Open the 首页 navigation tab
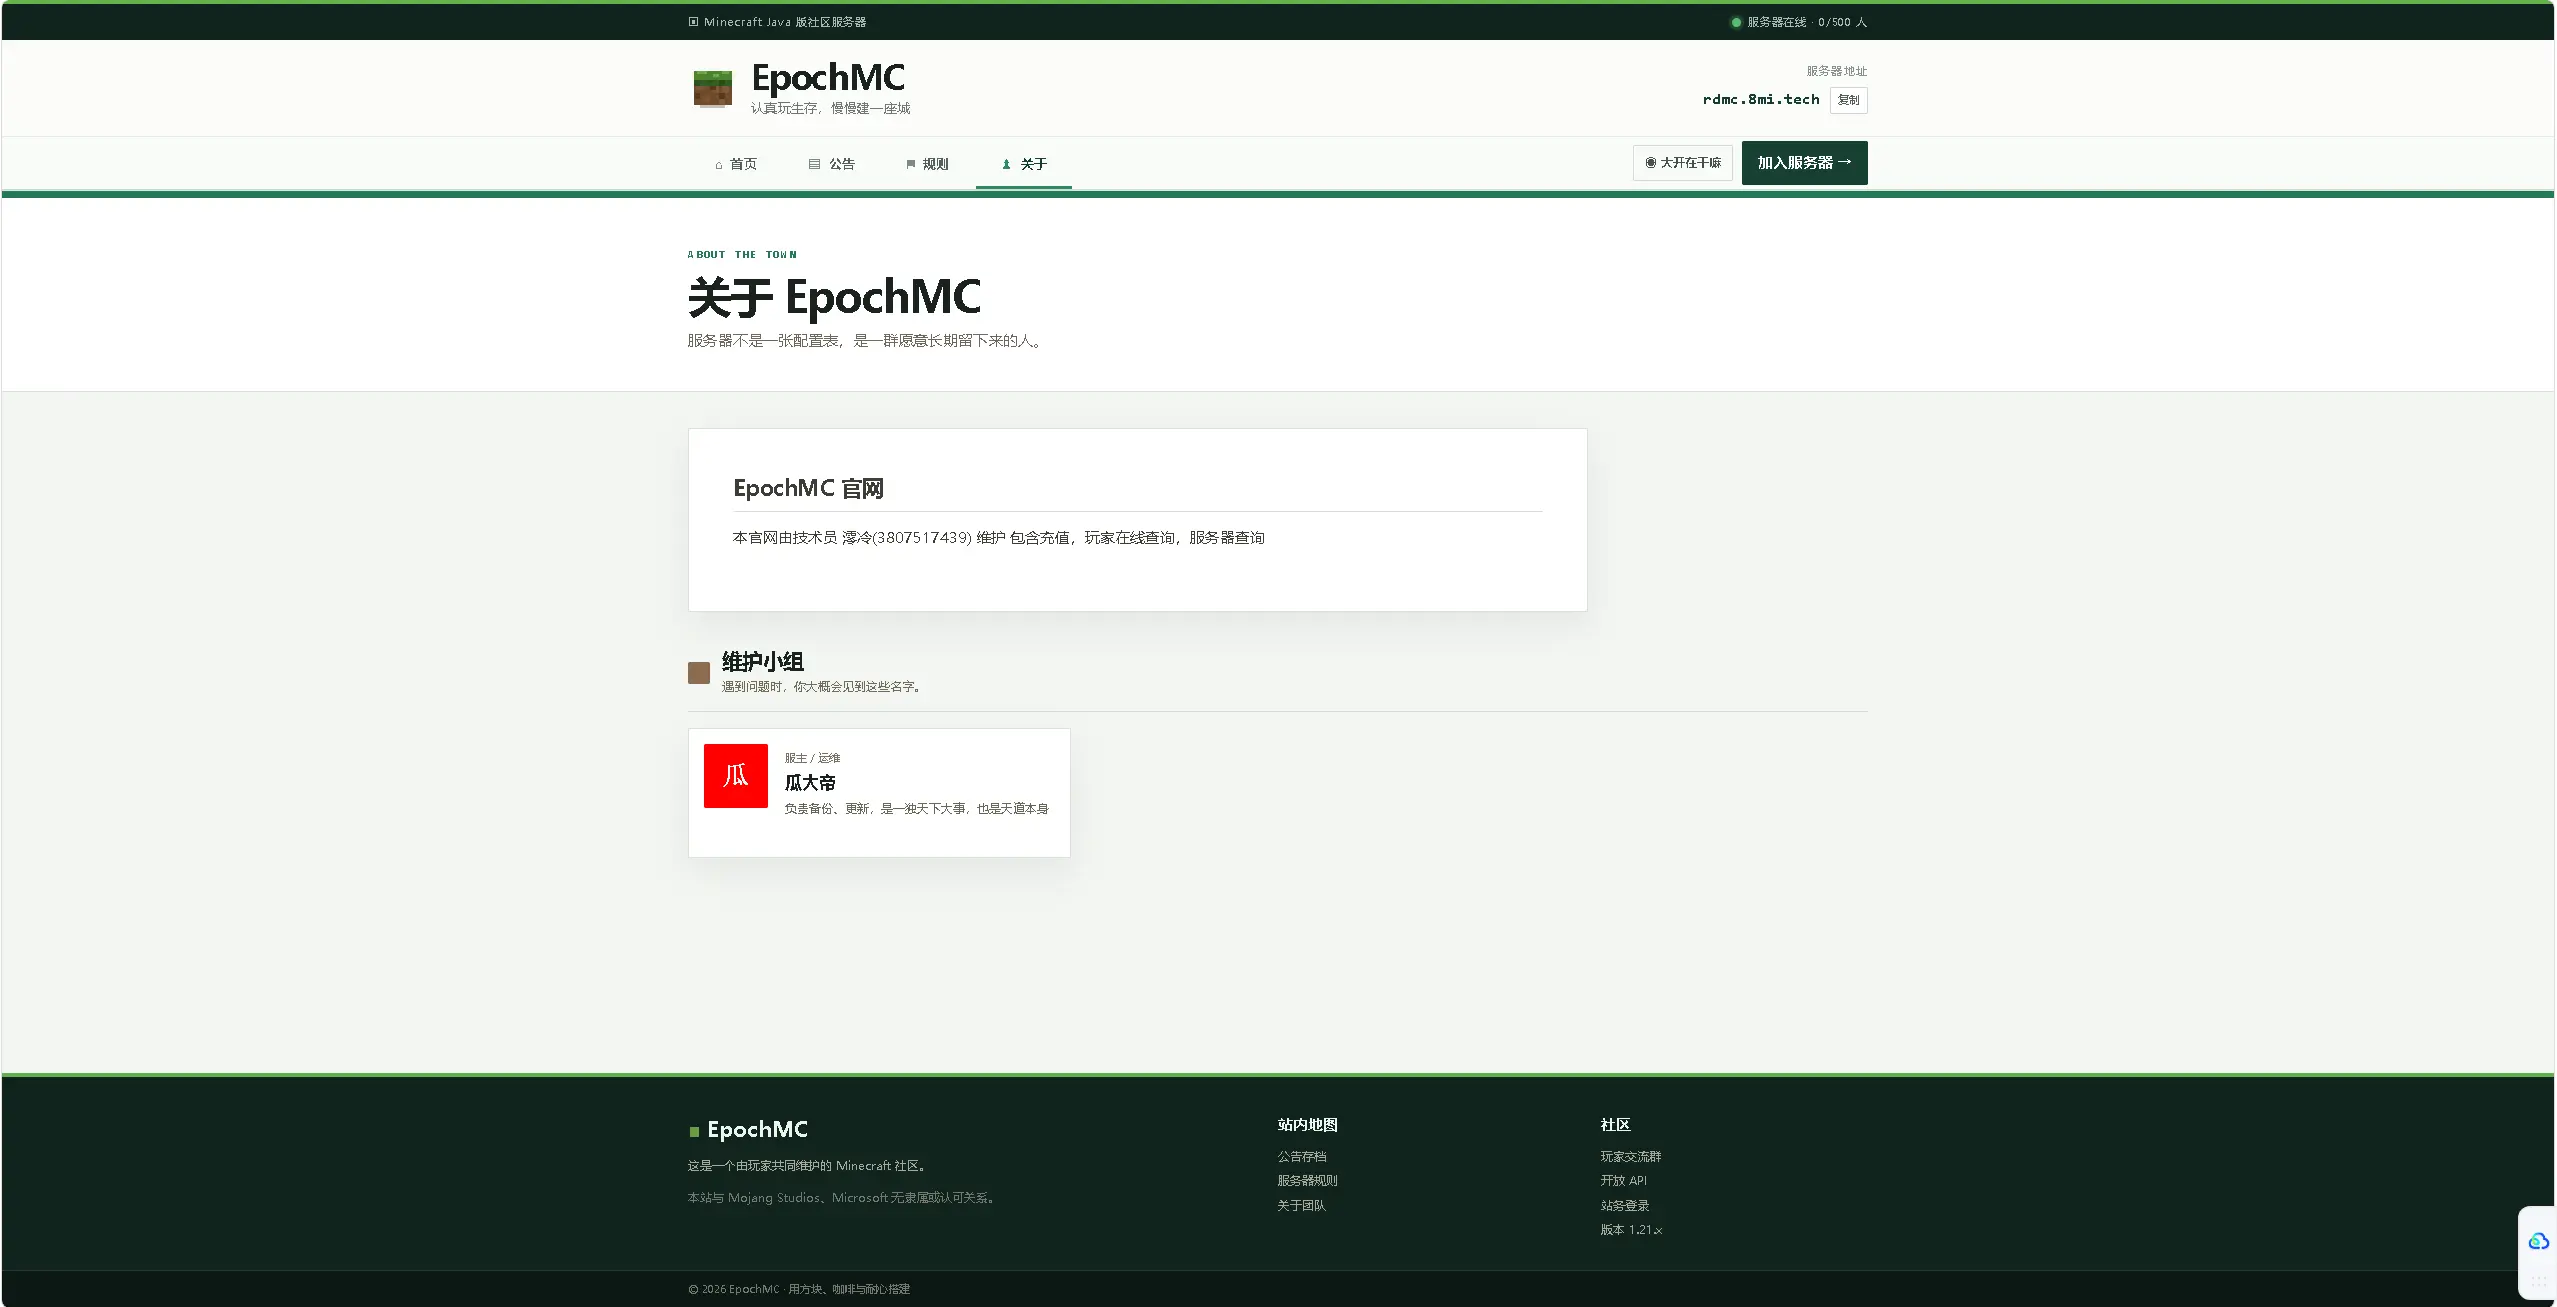Viewport: 2557px width, 1307px height. [736, 164]
